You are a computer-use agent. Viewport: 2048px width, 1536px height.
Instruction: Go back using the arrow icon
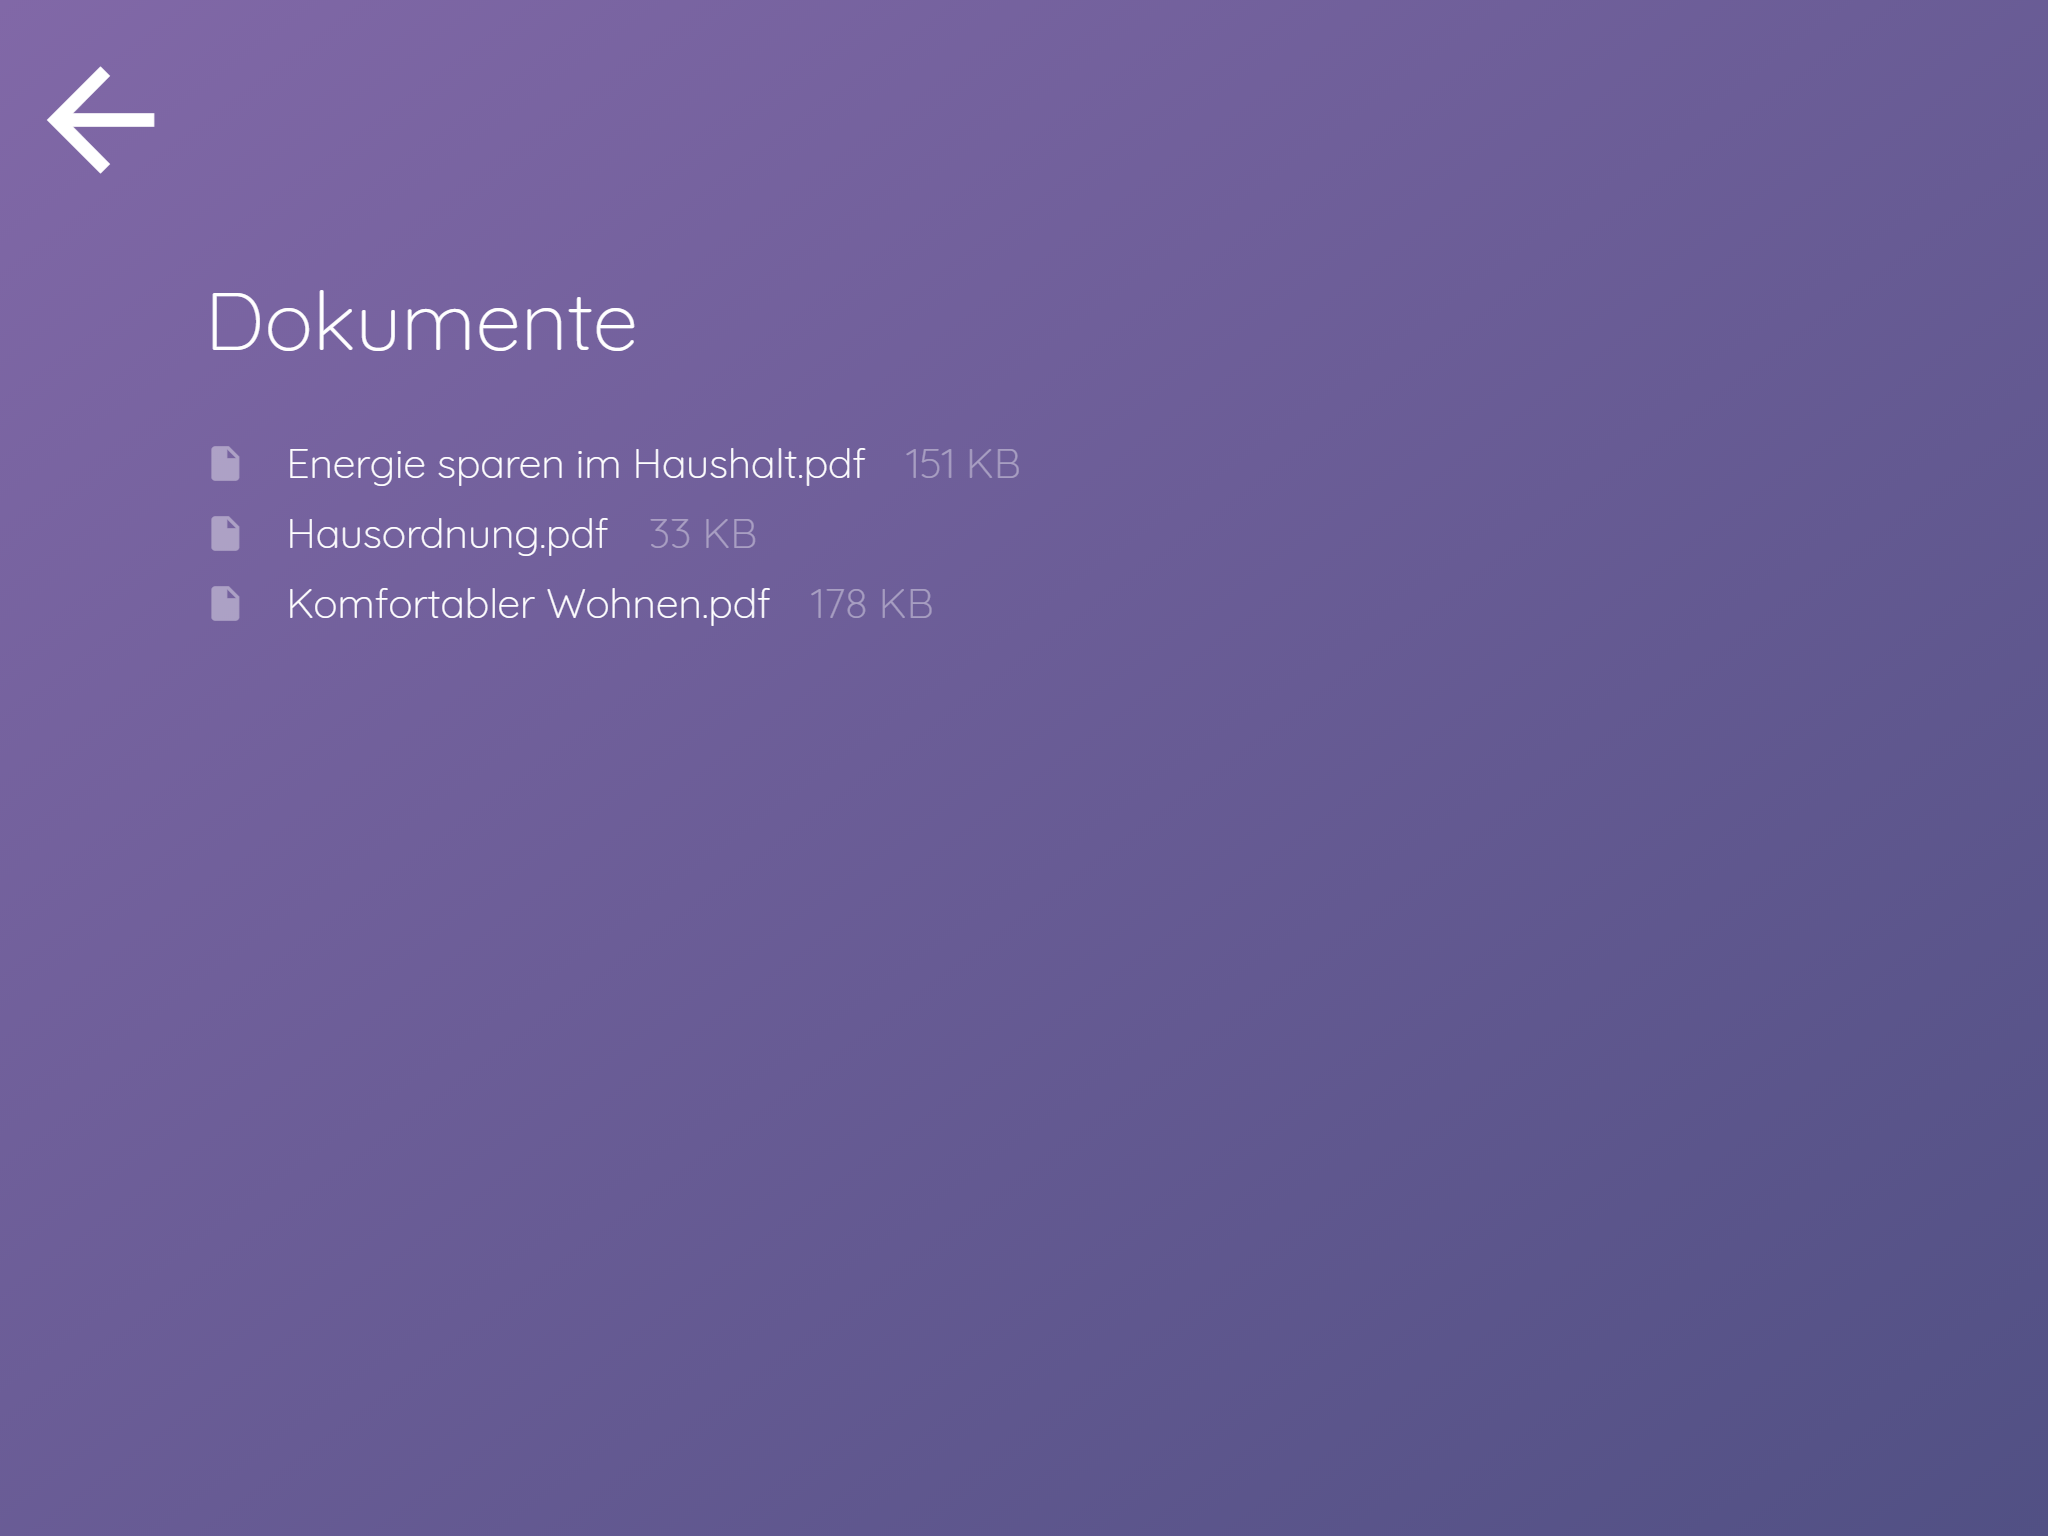pyautogui.click(x=101, y=120)
